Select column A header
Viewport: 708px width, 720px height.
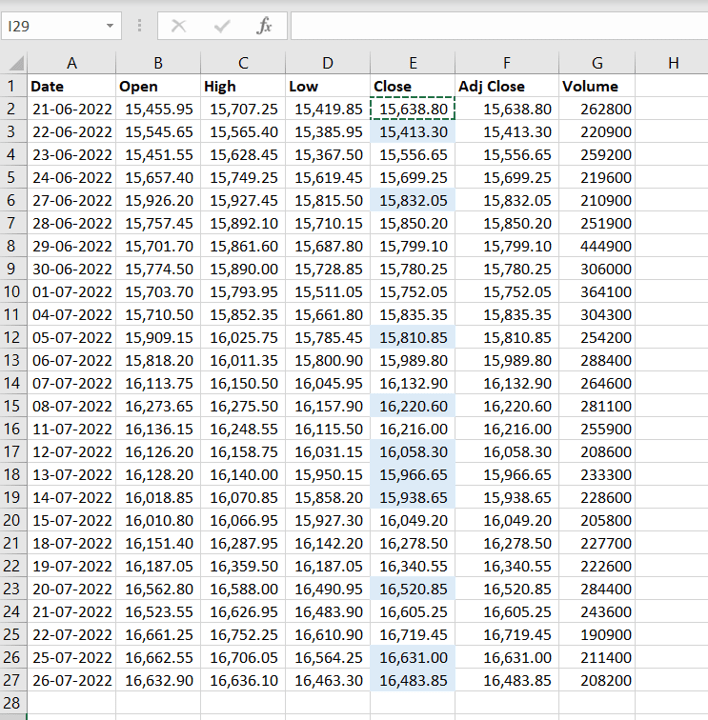pyautogui.click(x=72, y=63)
